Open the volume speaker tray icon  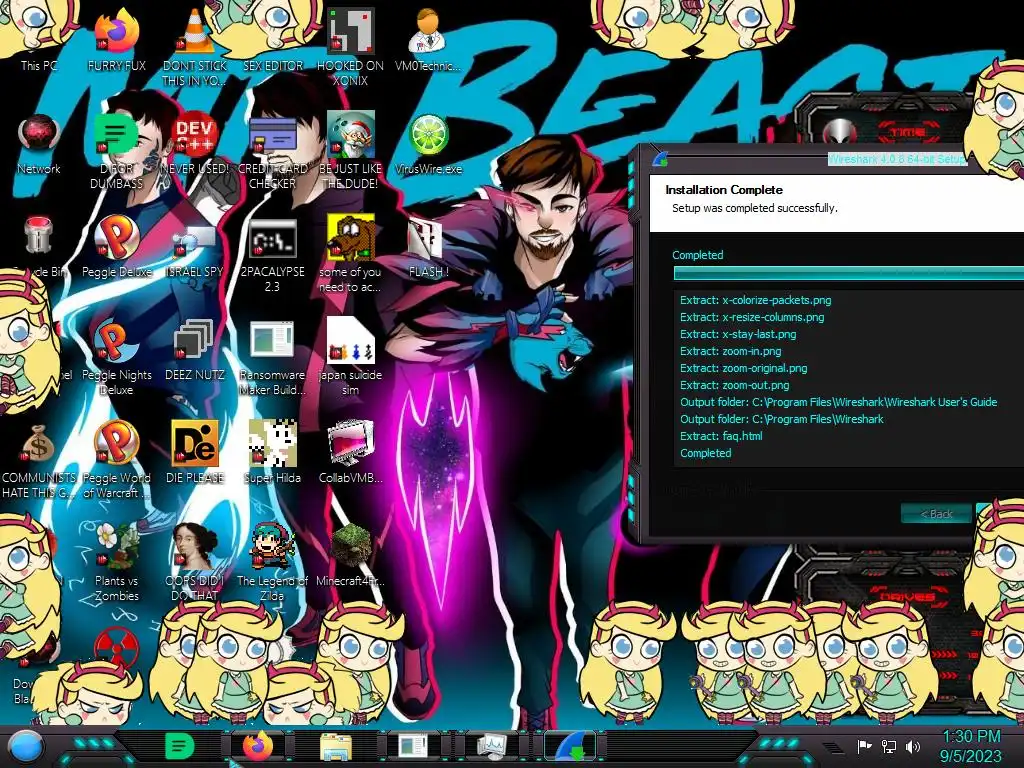pos(912,746)
